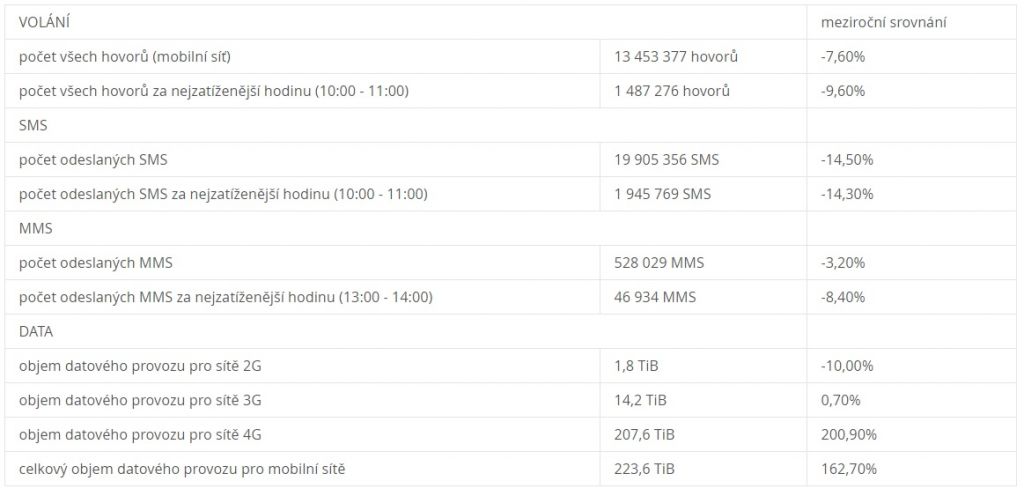Click the MMS section header row
The image size is (1024, 496).
(36, 229)
